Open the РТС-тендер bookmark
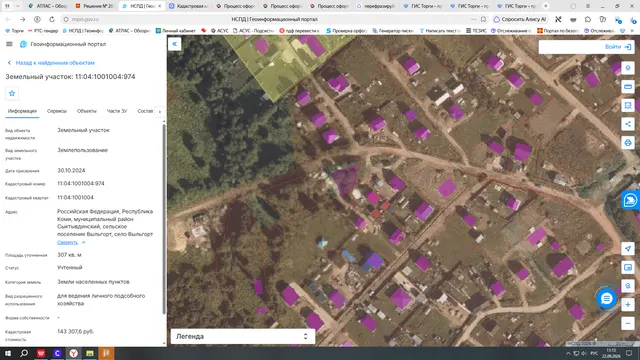The image size is (640, 360). click(x=43, y=31)
